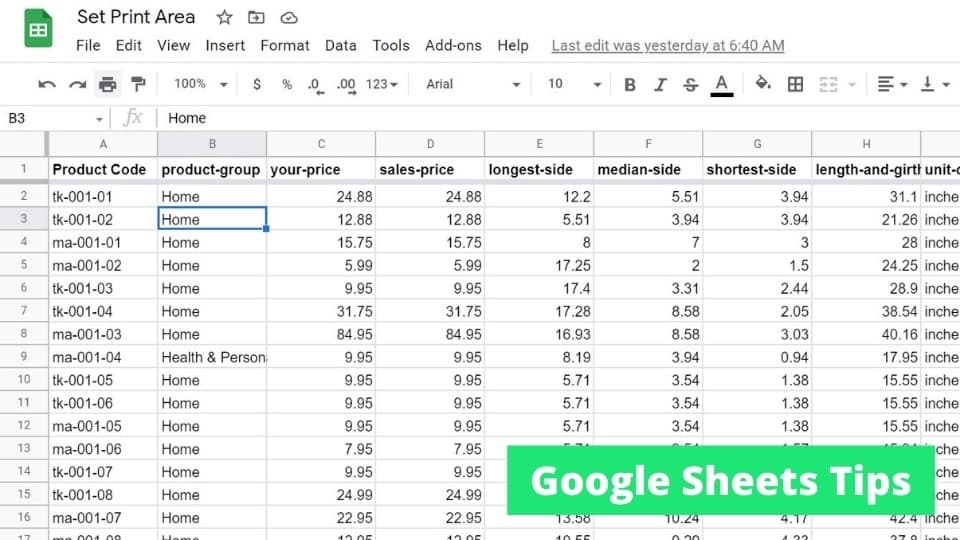The image size is (960, 540).
Task: Open the 100% zoom dropdown
Action: pyautogui.click(x=200, y=84)
